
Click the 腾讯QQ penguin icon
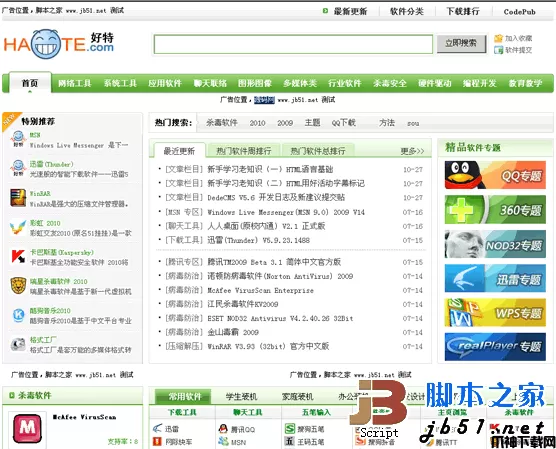point(223,428)
